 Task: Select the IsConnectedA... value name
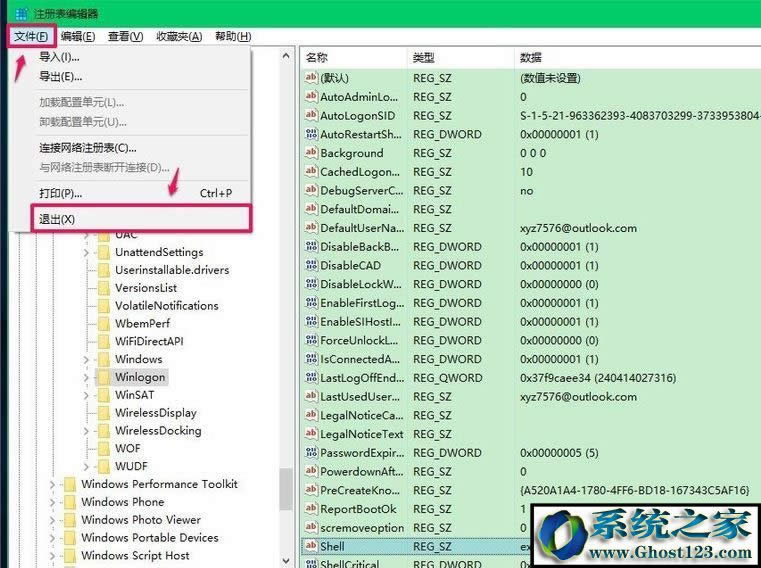click(x=360, y=359)
